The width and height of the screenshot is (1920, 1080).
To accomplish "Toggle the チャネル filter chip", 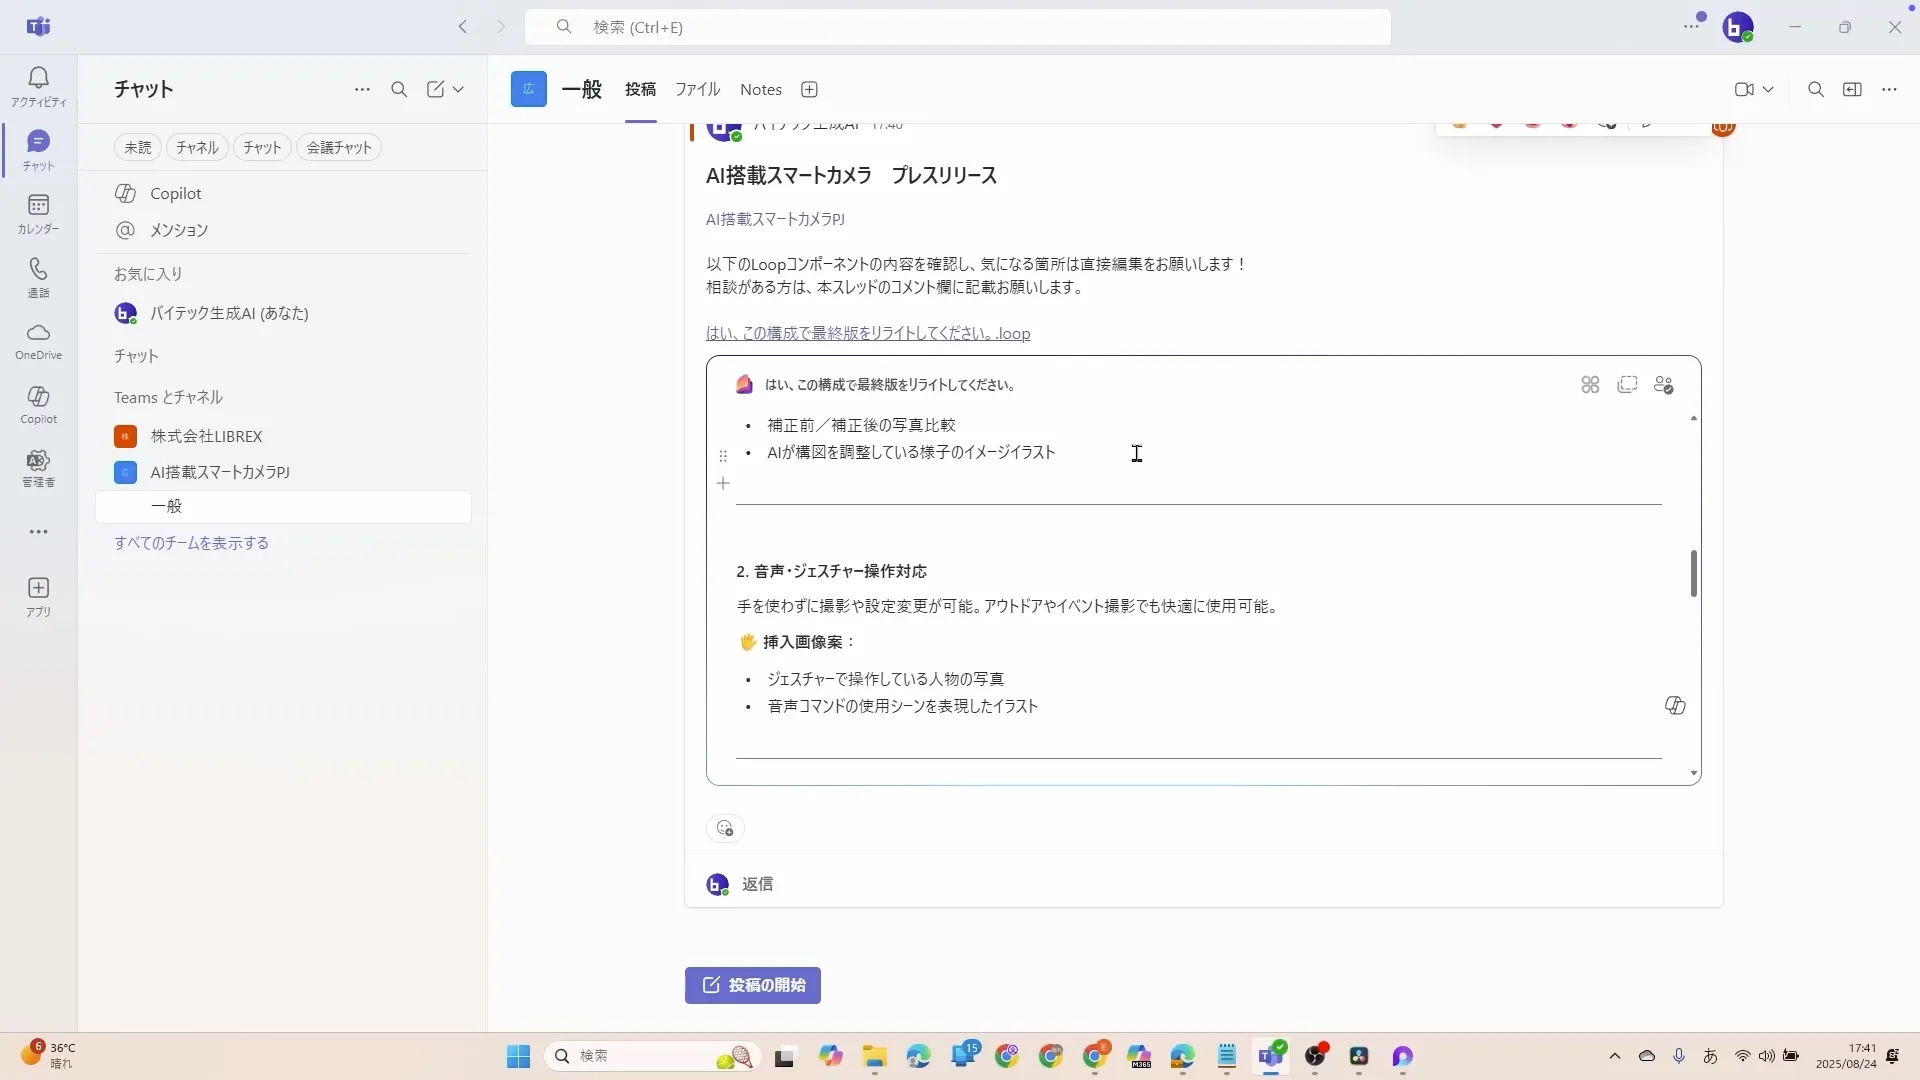I will [195, 147].
